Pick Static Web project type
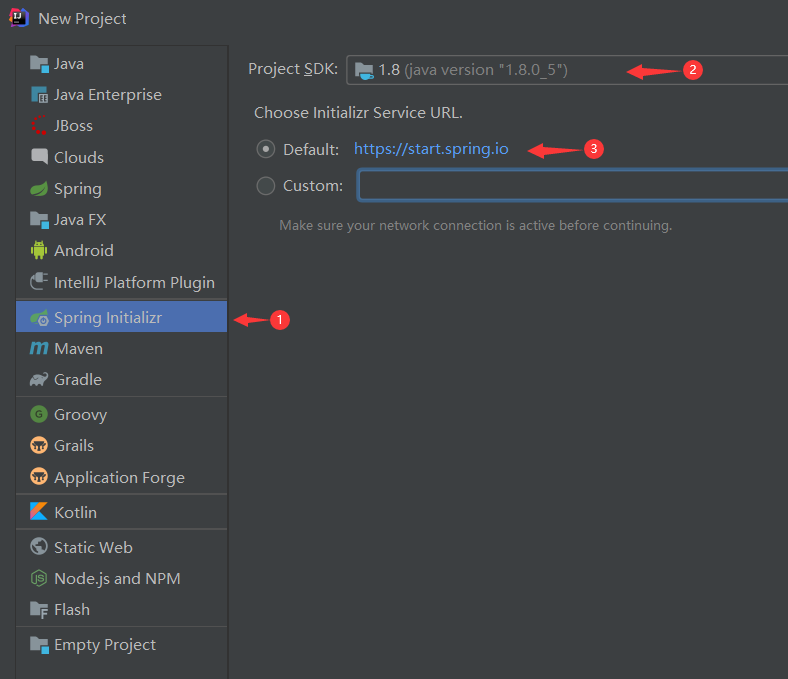This screenshot has width=788, height=679. tap(122, 547)
